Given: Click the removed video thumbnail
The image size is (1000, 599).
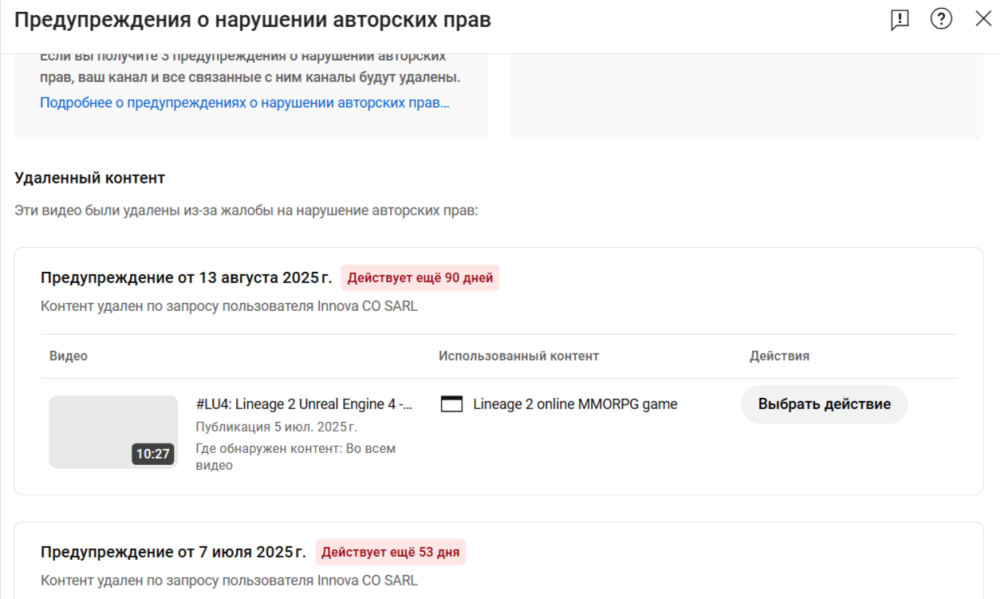Looking at the screenshot, I should [113, 432].
